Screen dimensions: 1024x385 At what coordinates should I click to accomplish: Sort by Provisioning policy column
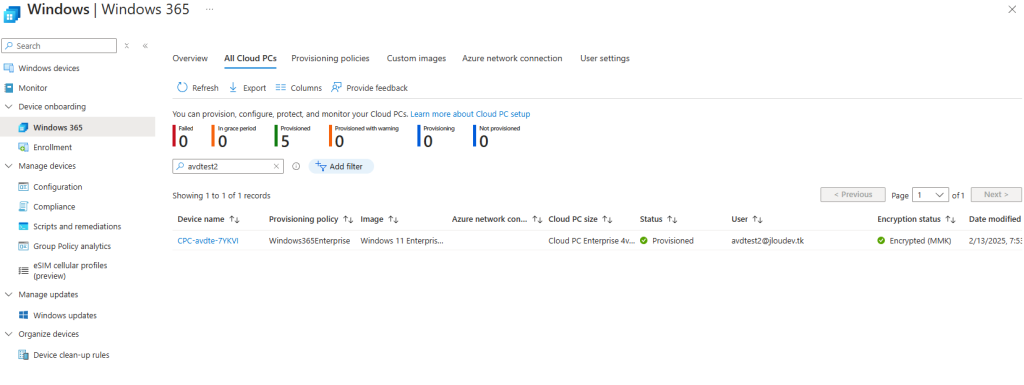(311, 219)
